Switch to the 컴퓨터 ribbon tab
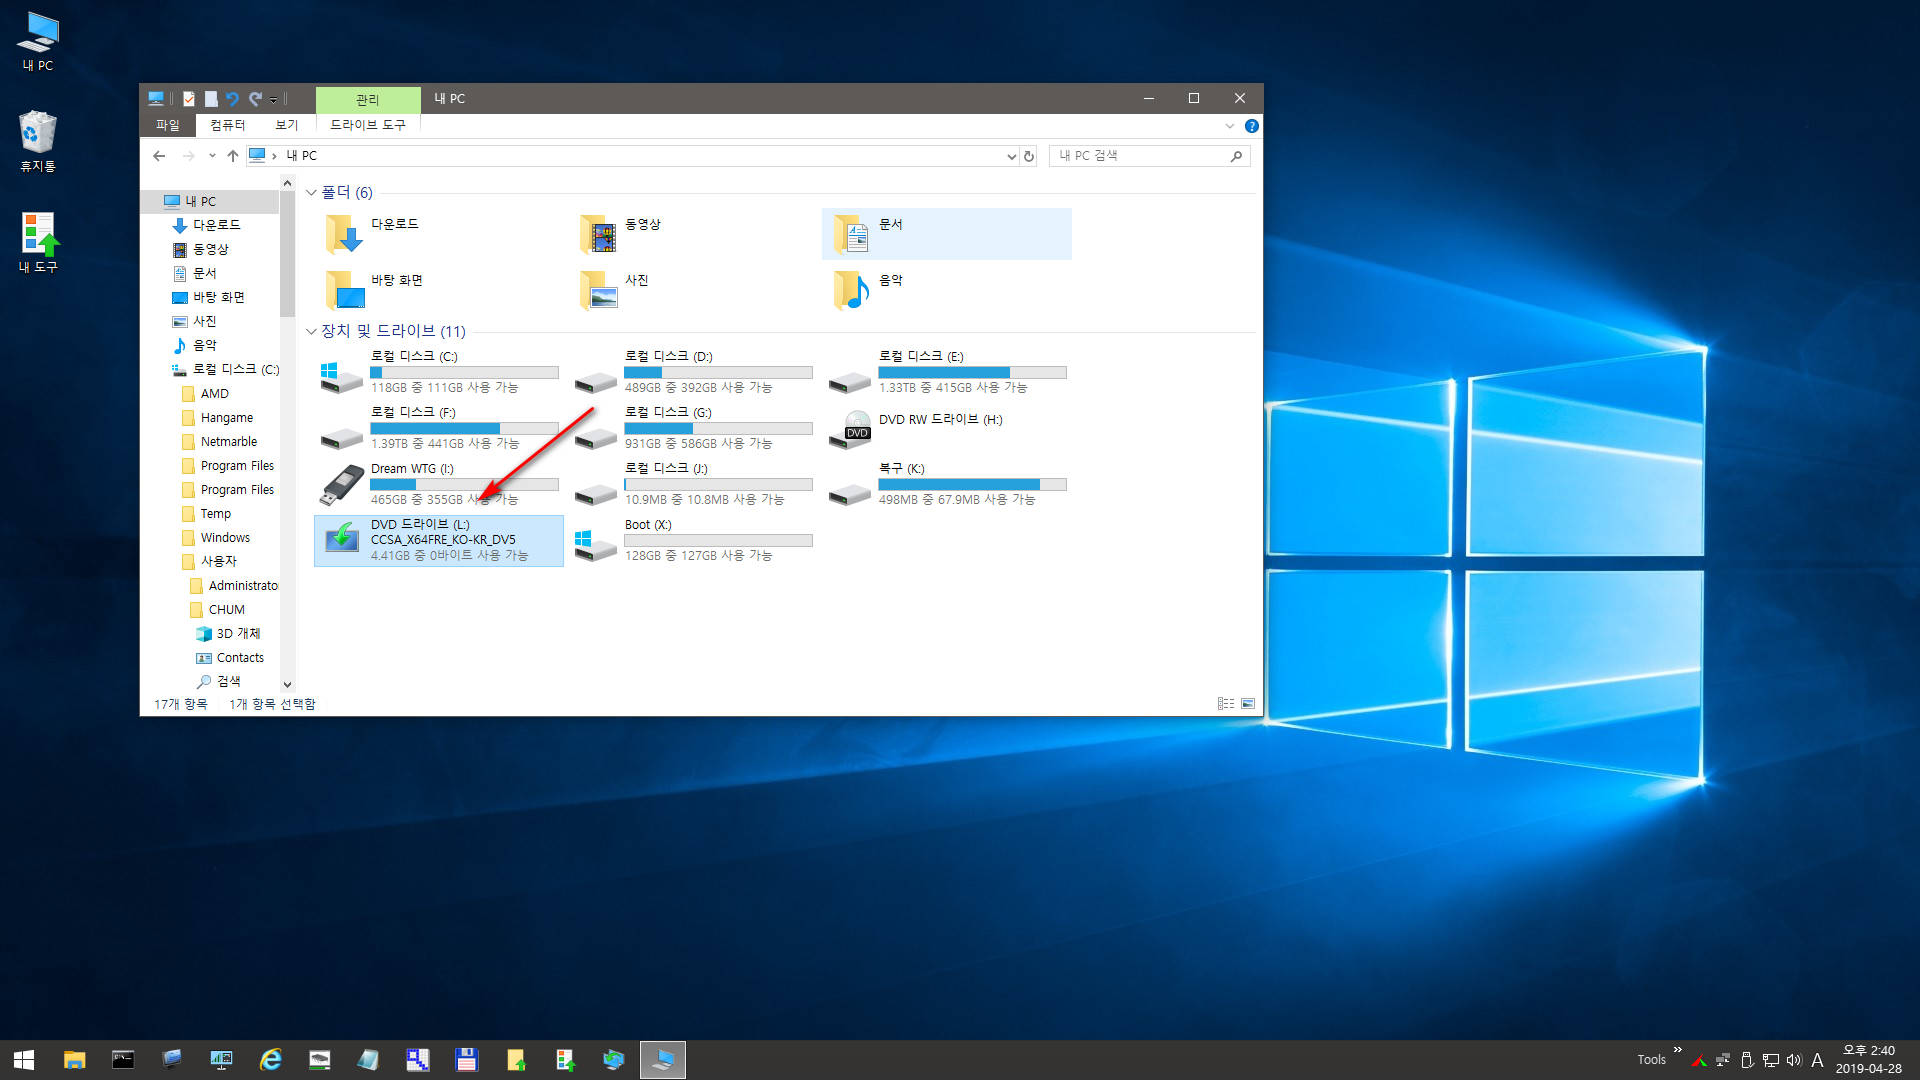The height and width of the screenshot is (1080, 1920). click(228, 125)
